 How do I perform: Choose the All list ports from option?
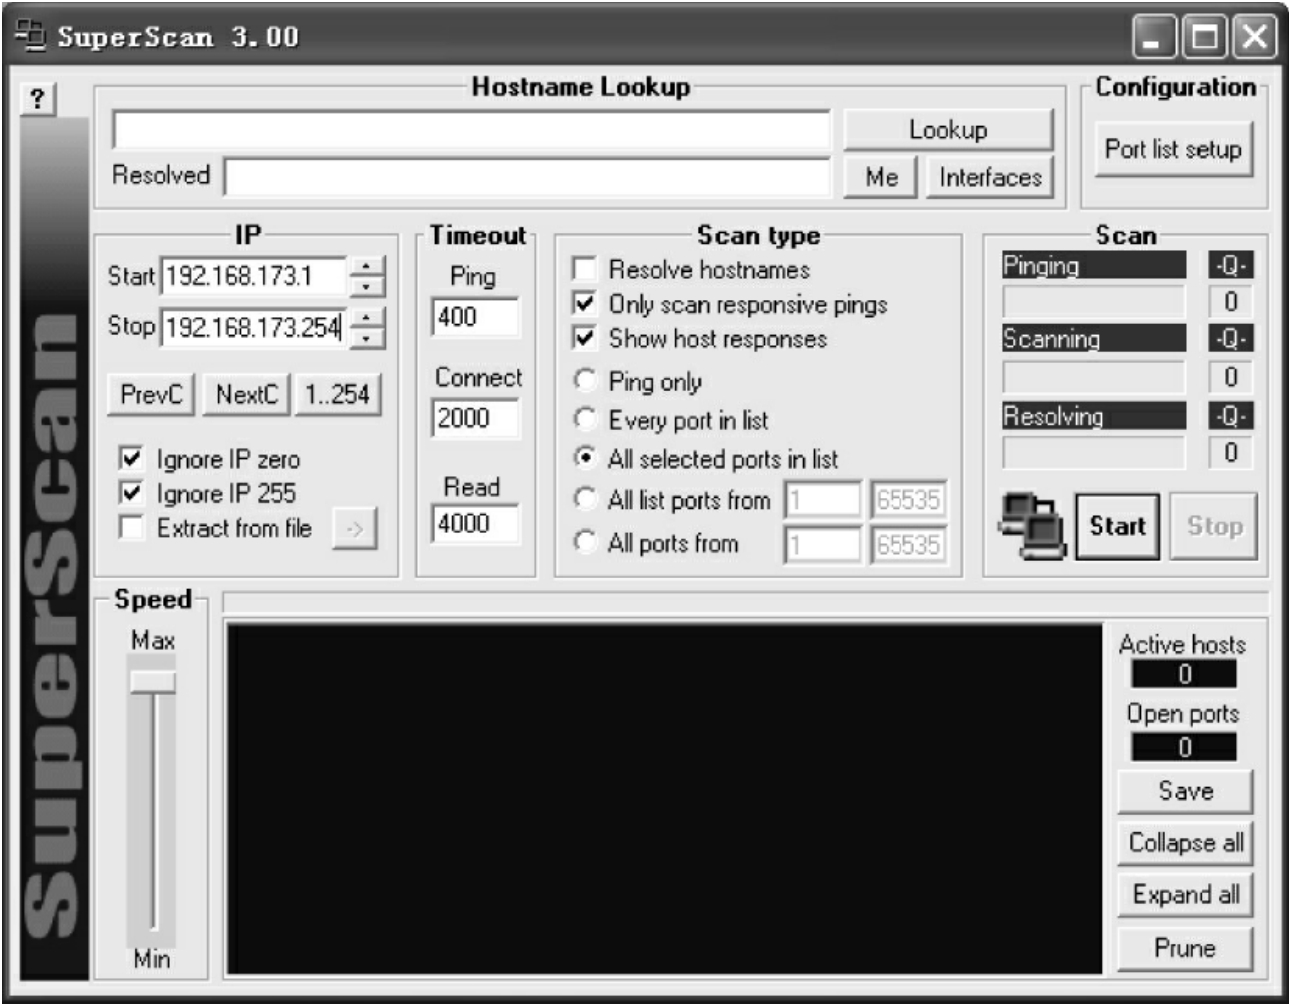tap(585, 499)
